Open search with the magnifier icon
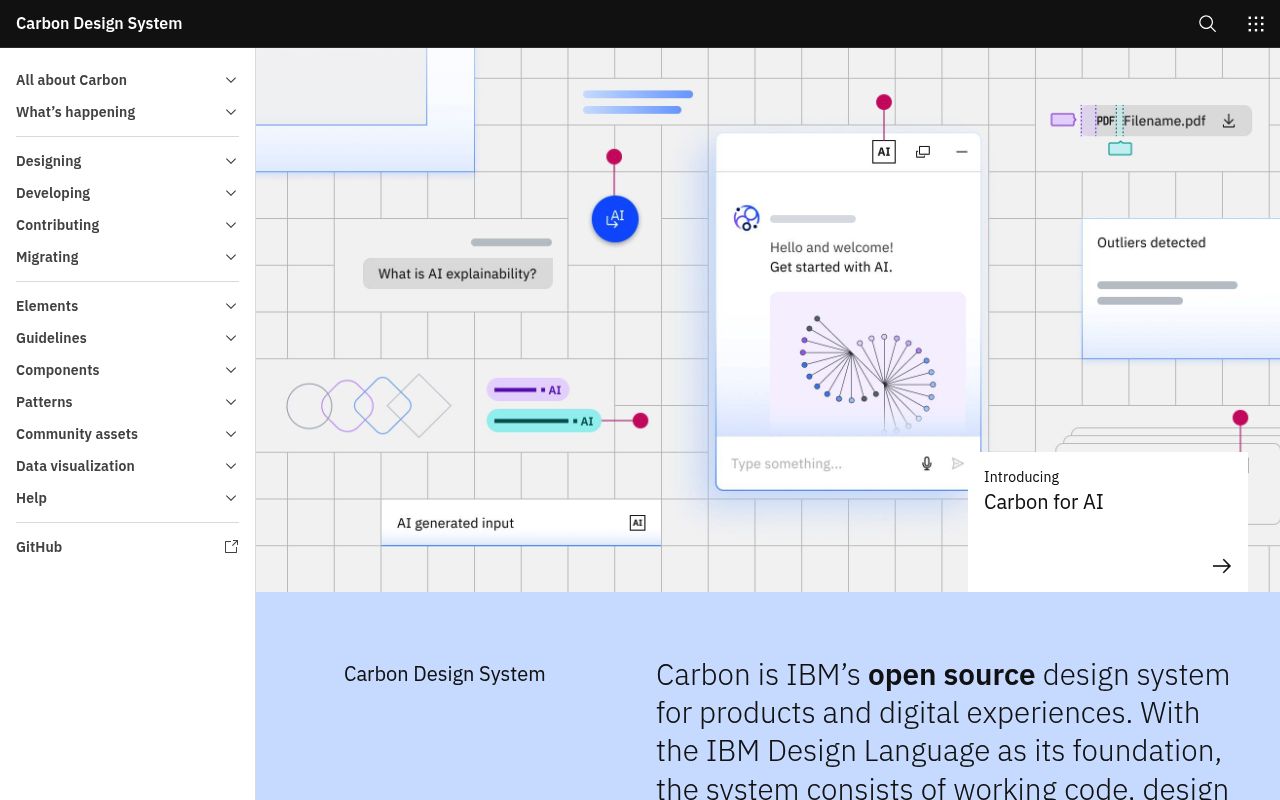 pyautogui.click(x=1207, y=23)
